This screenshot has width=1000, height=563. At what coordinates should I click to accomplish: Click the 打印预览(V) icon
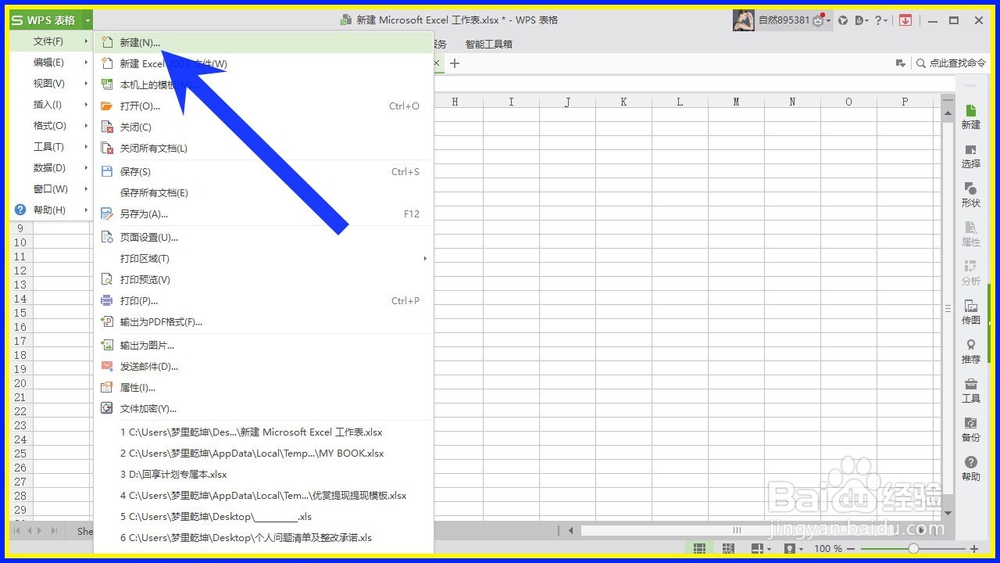pos(107,279)
